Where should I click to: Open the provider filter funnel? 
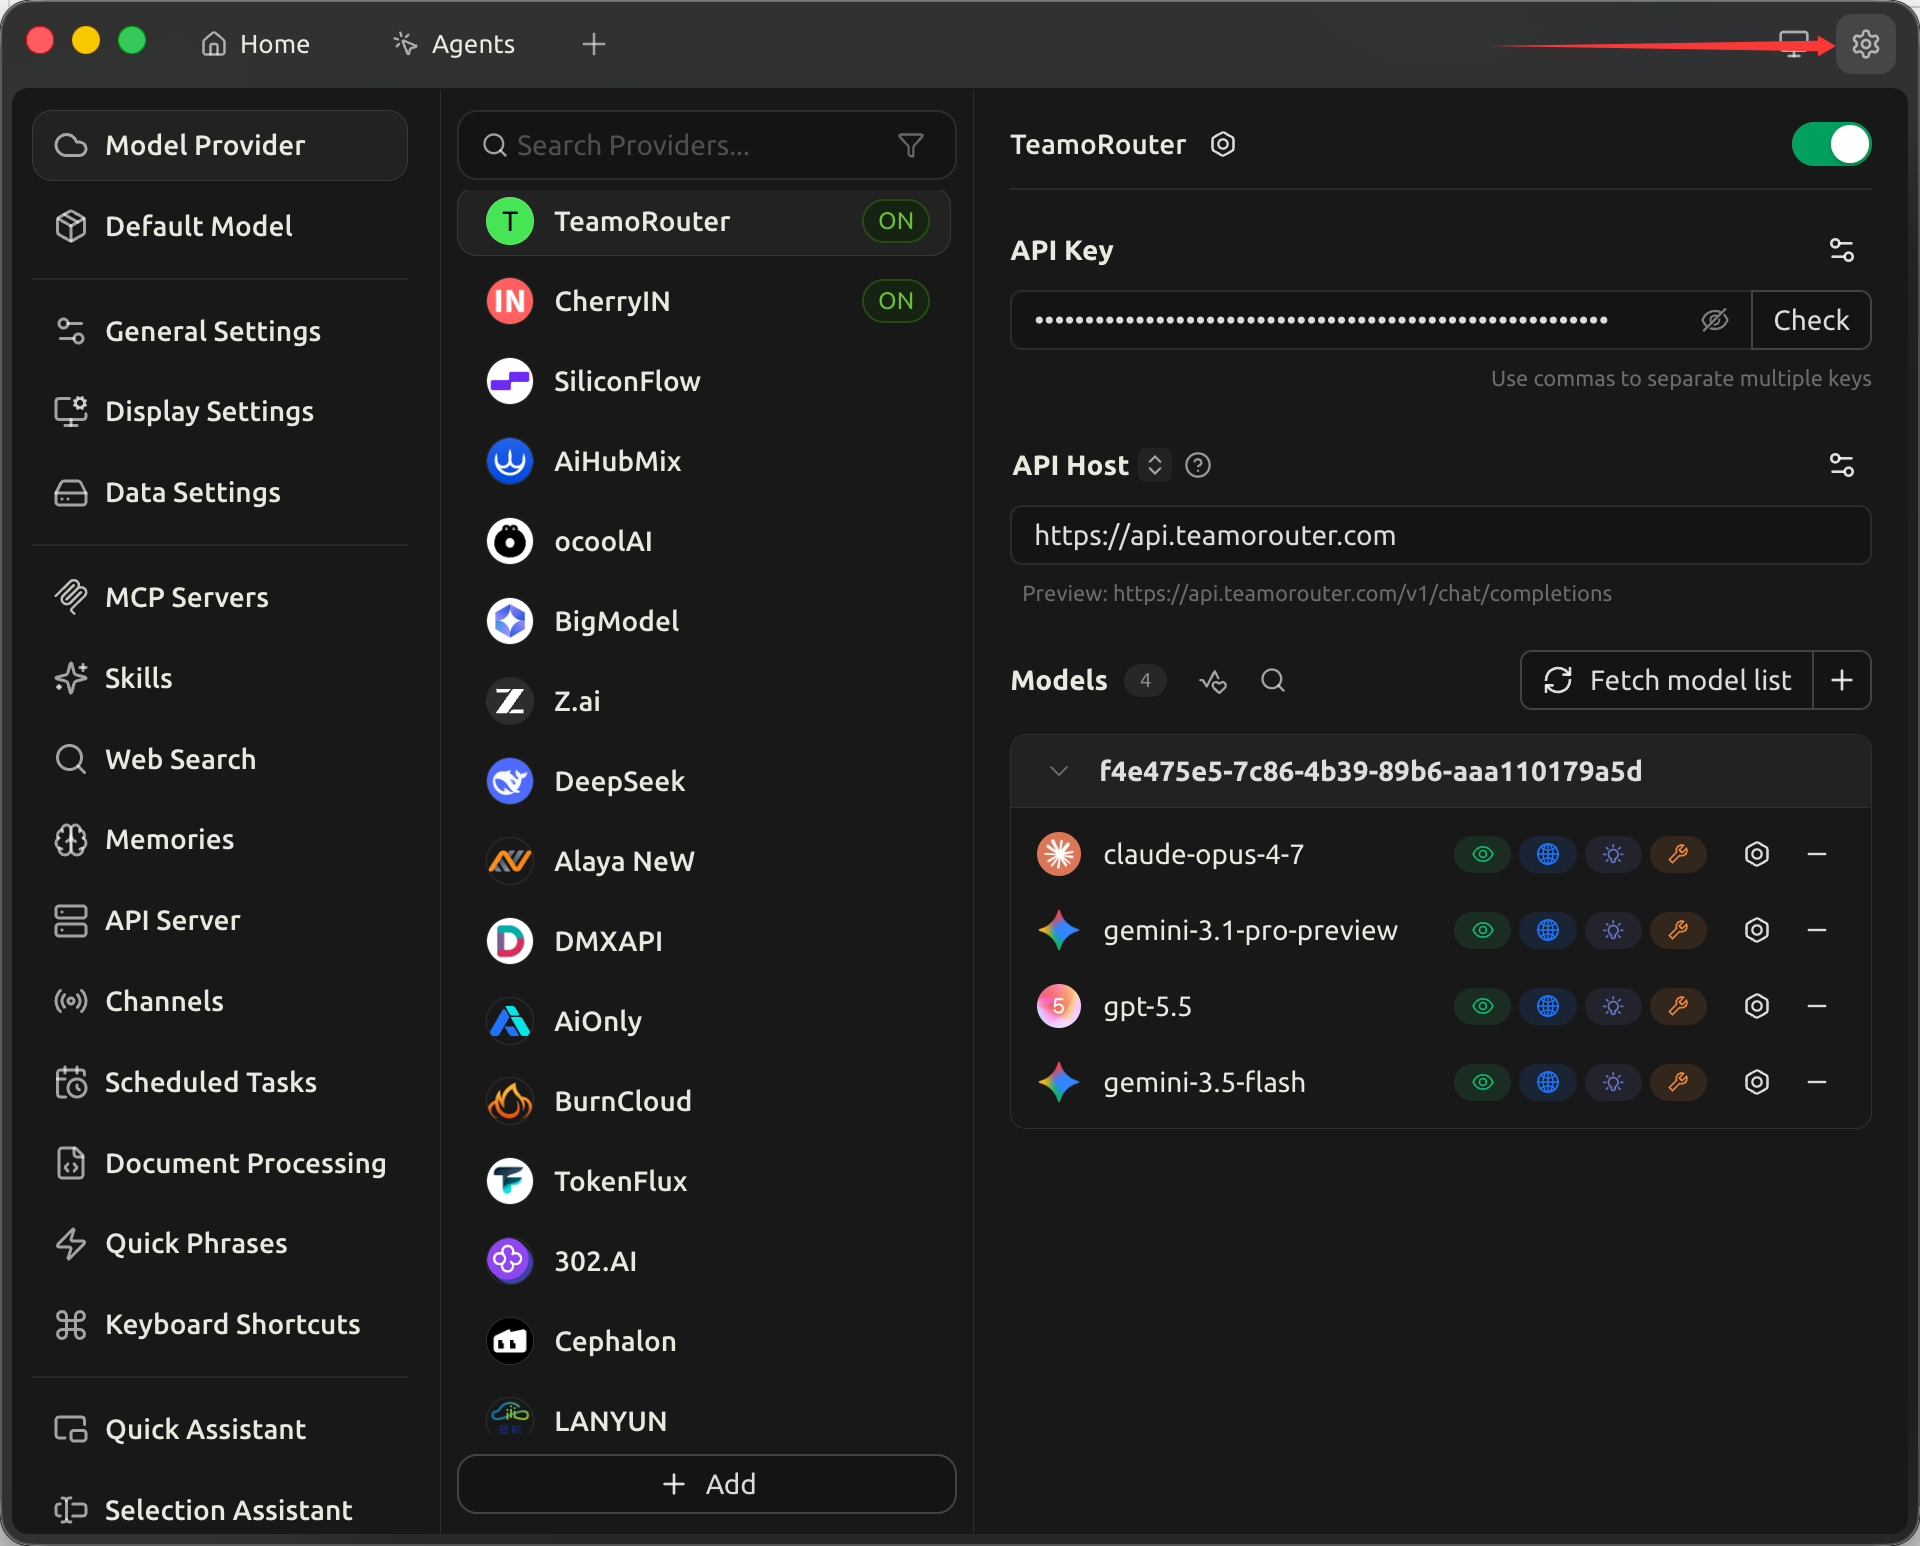pyautogui.click(x=911, y=146)
